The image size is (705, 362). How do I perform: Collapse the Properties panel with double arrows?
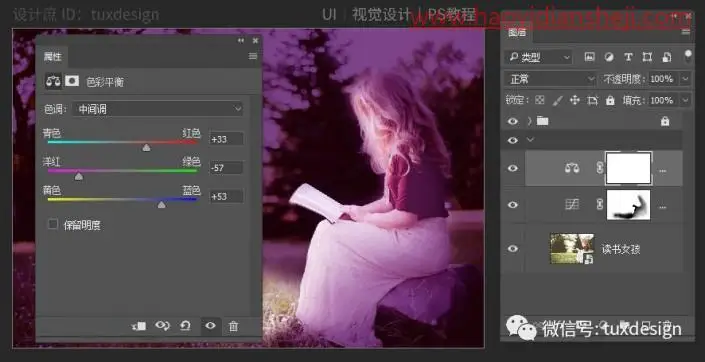[x=241, y=40]
